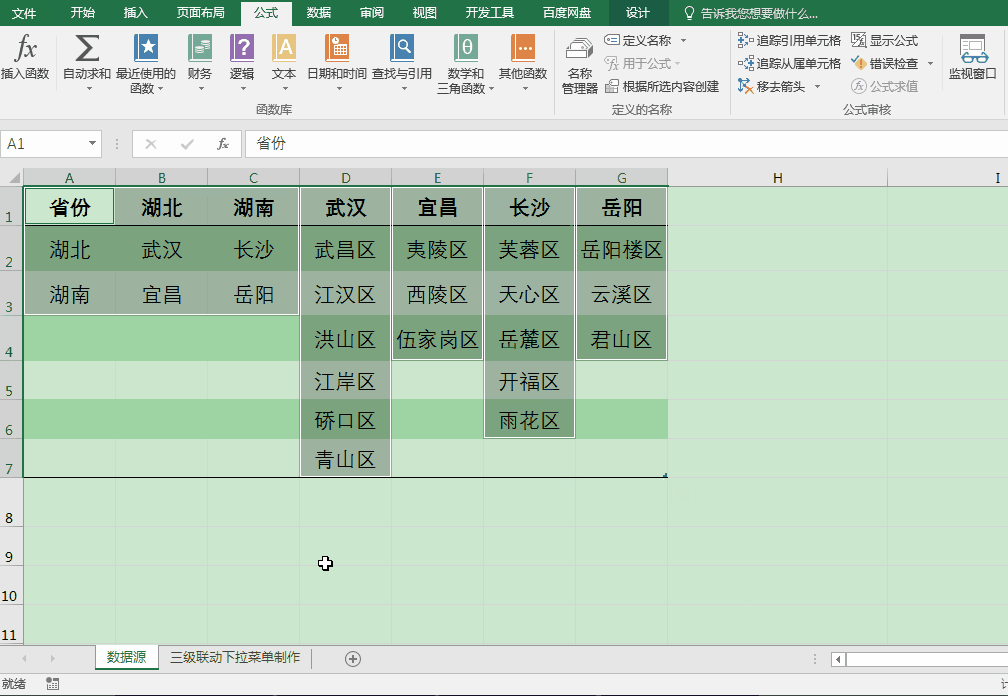The height and width of the screenshot is (696, 1008).
Task: Switch to the View (视图) ribbon tab
Action: pyautogui.click(x=424, y=13)
